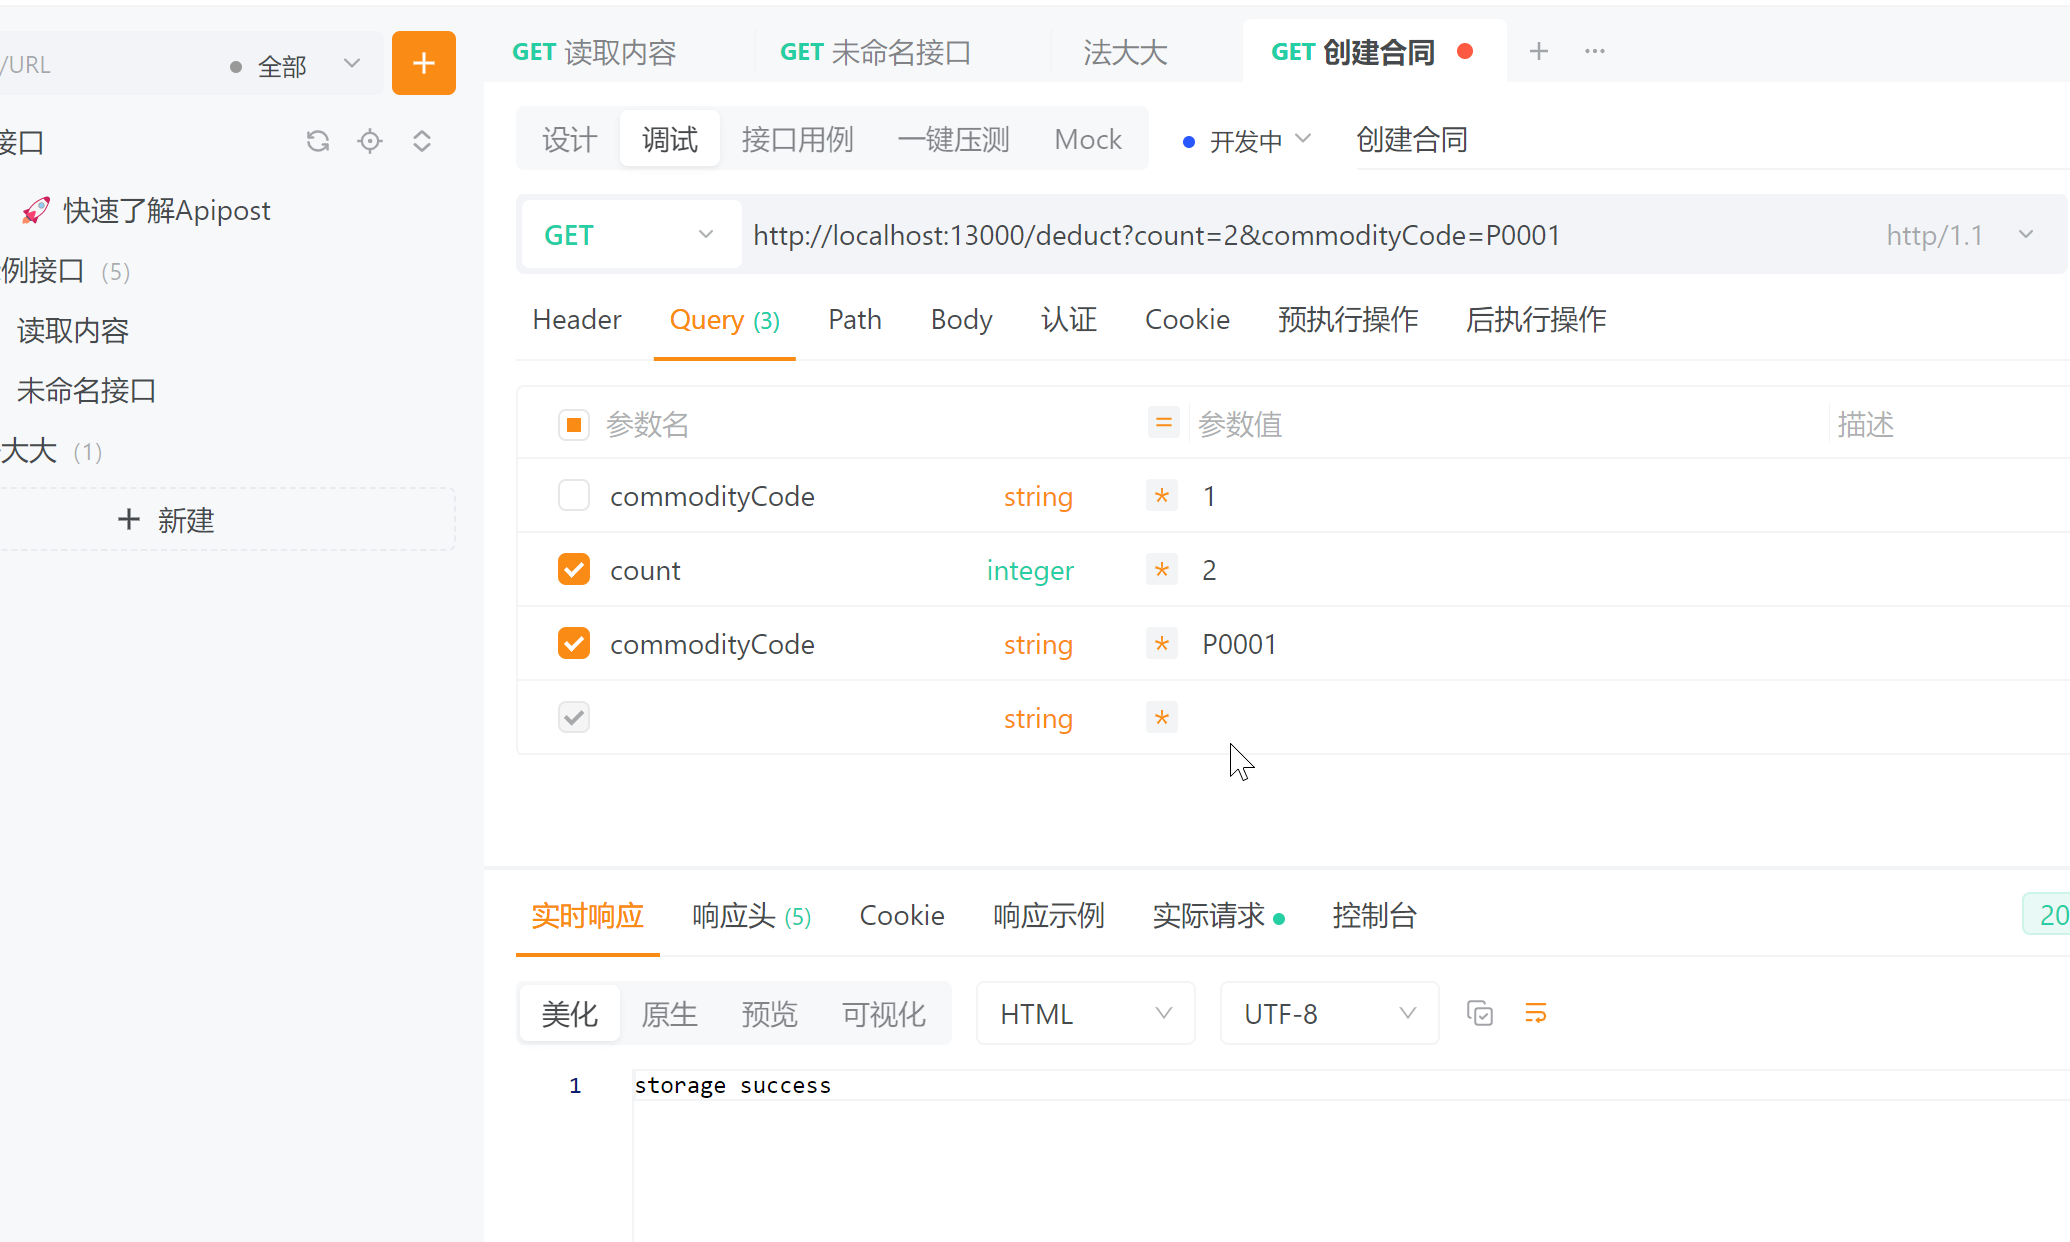Screen dimensions: 2070x1242
Task: Toggle select-all parameters checkbox
Action: tap(574, 425)
